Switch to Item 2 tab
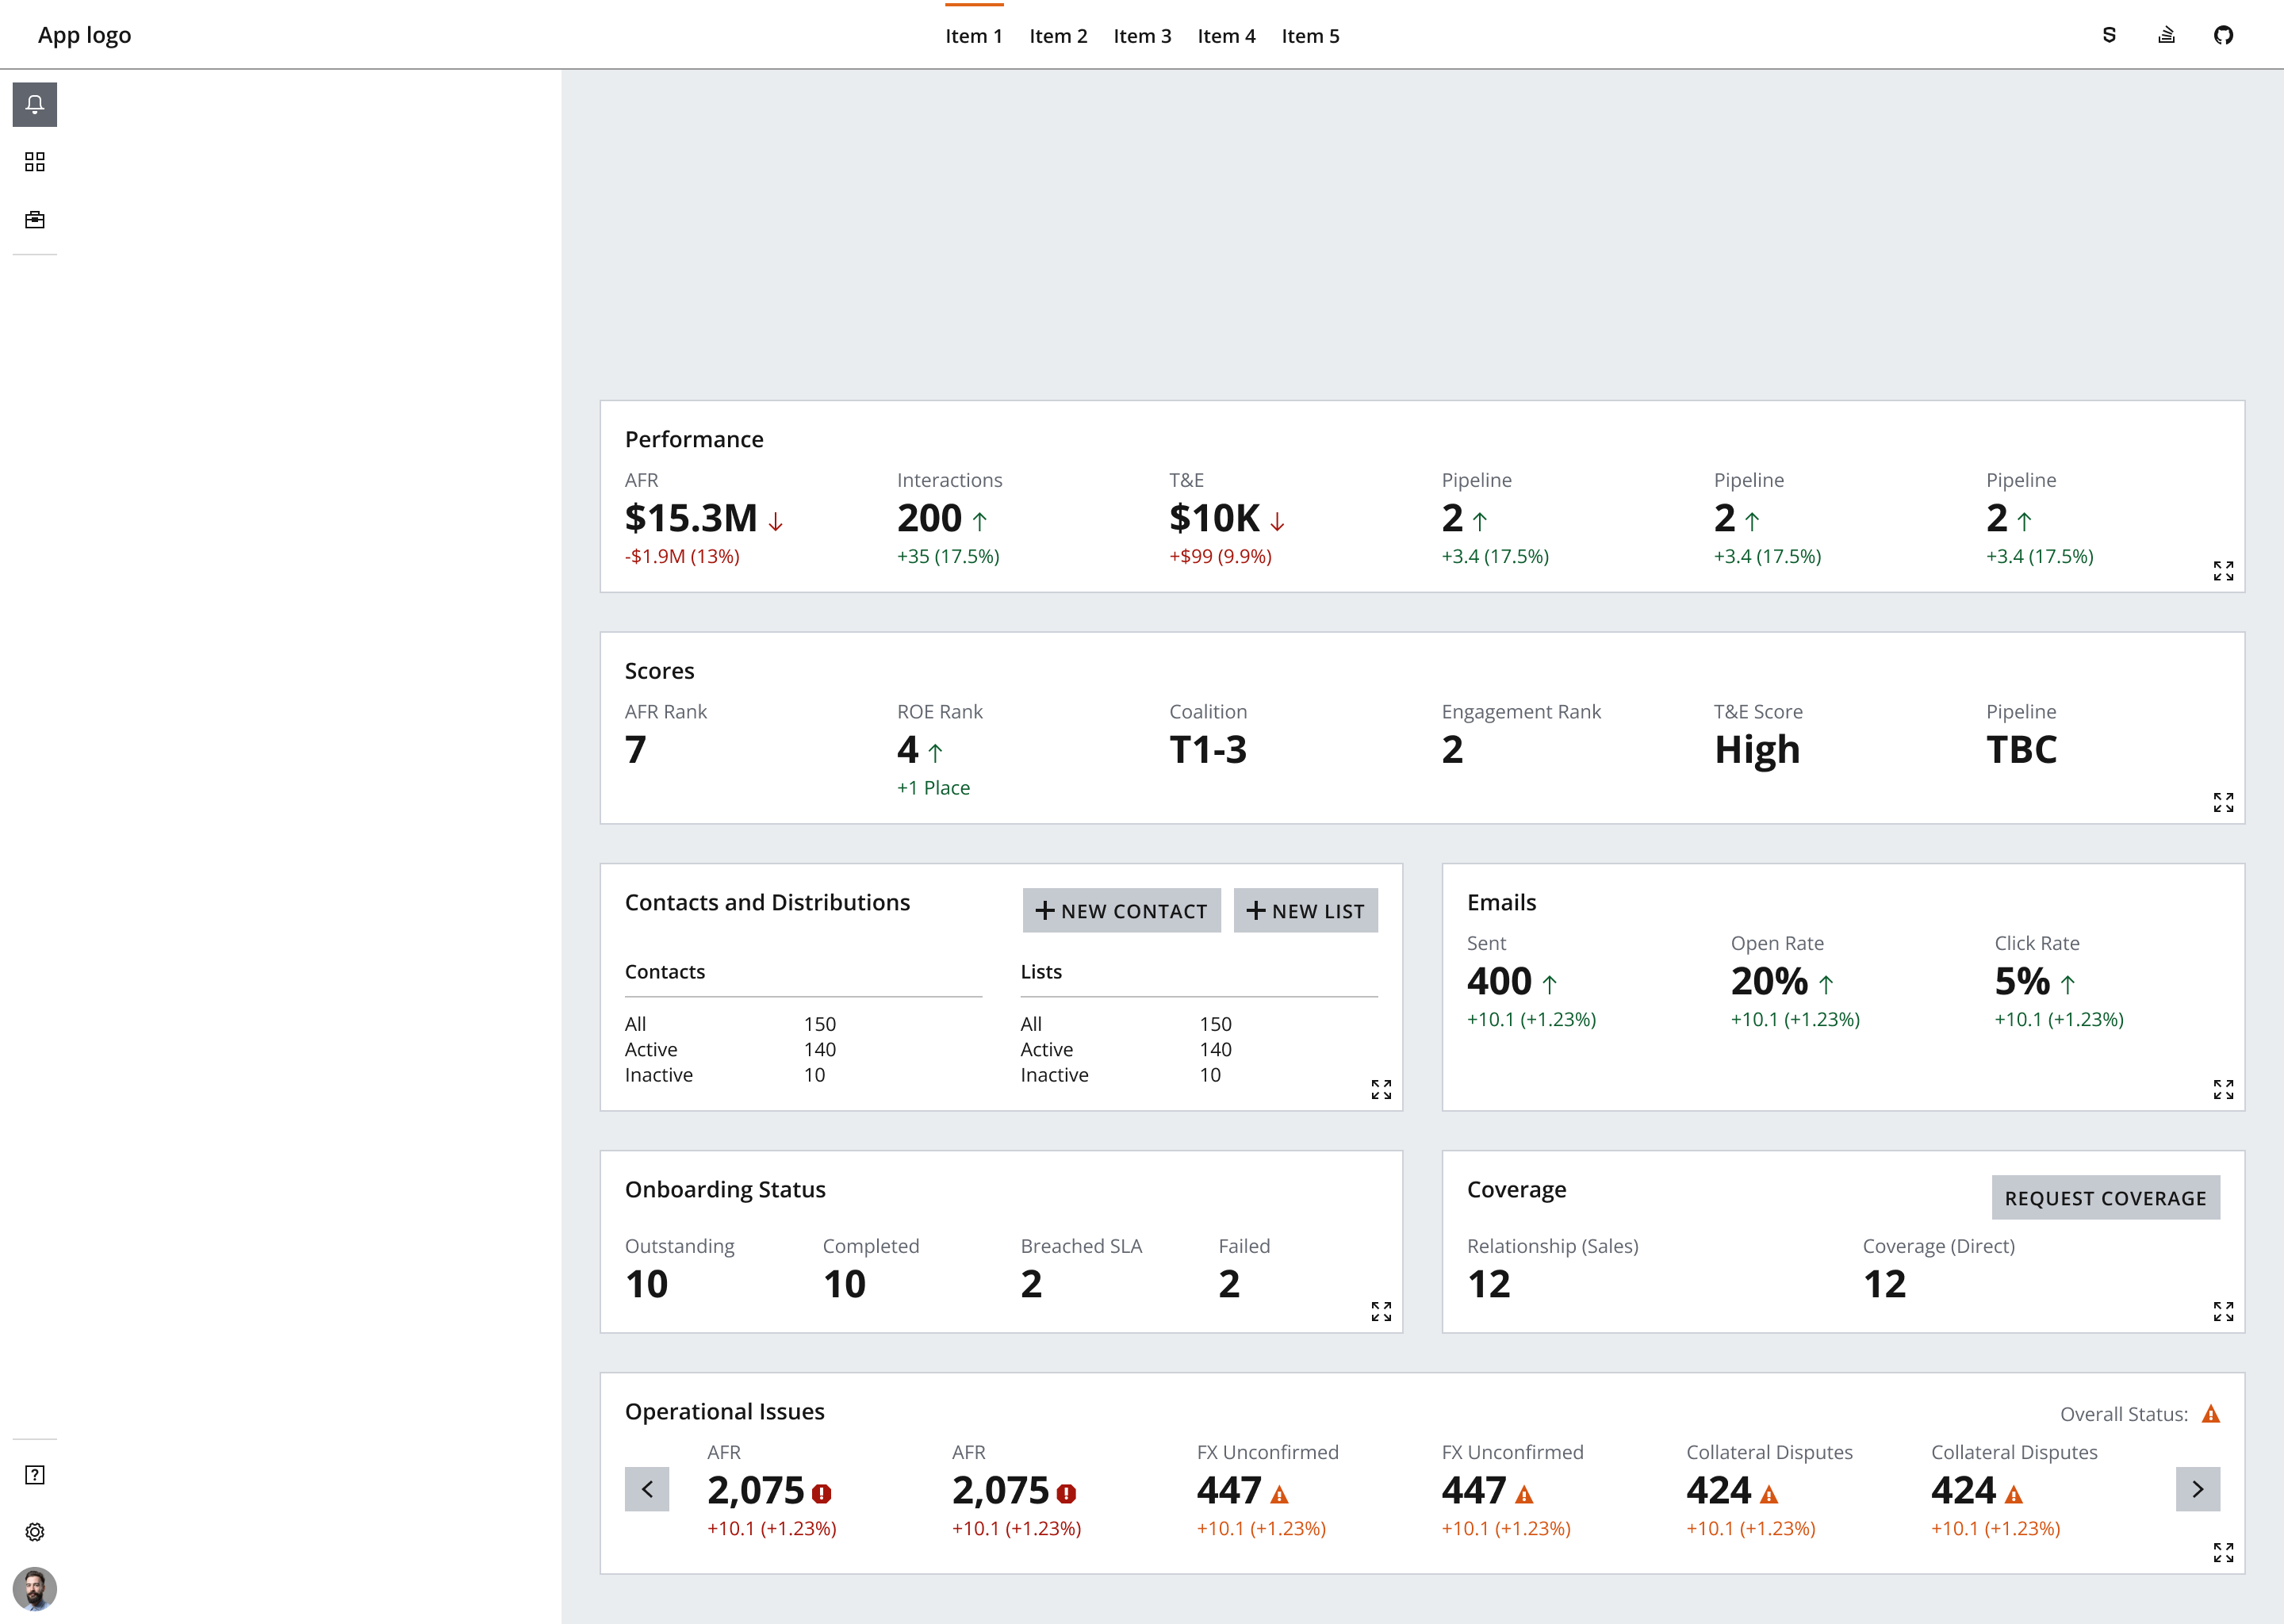Image resolution: width=2284 pixels, height=1624 pixels. coord(1058,37)
